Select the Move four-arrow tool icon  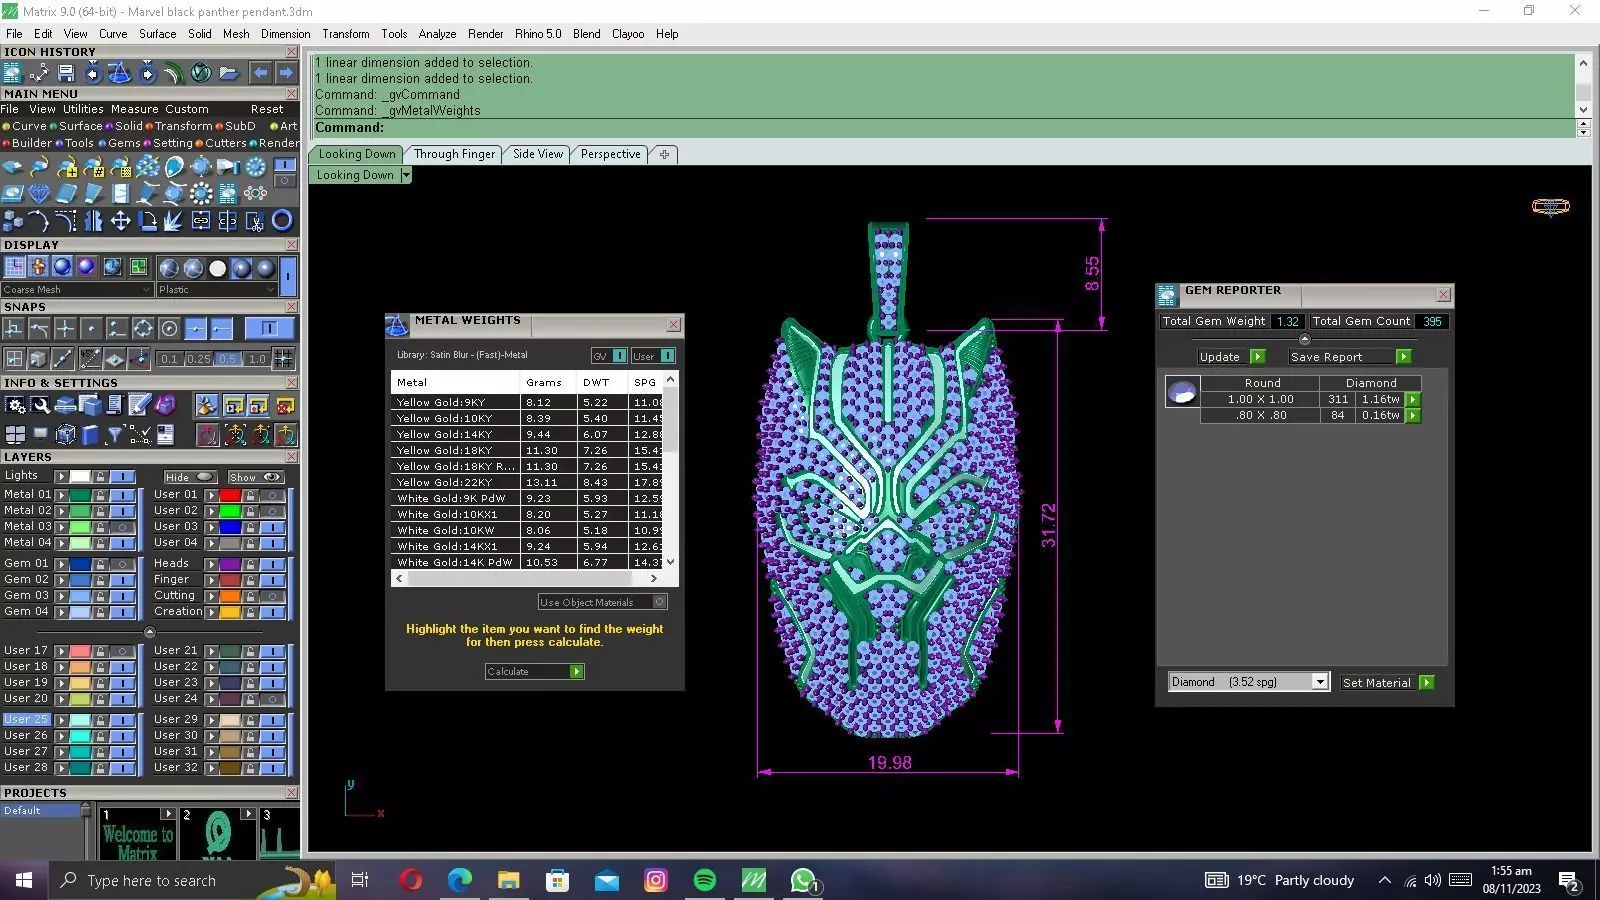[x=120, y=221]
